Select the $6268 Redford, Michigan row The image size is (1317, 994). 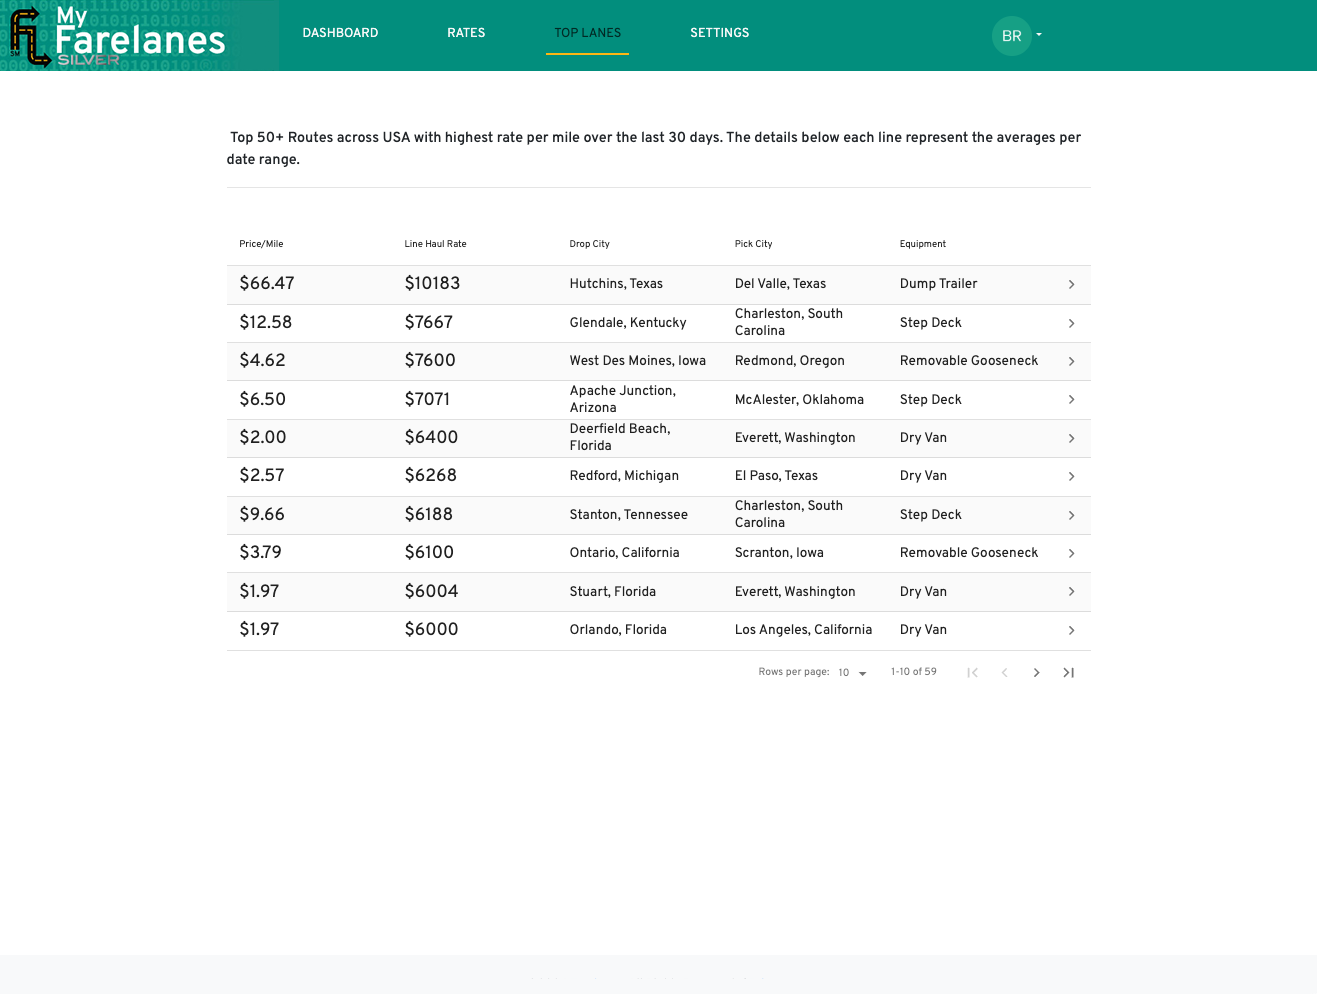tap(658, 477)
